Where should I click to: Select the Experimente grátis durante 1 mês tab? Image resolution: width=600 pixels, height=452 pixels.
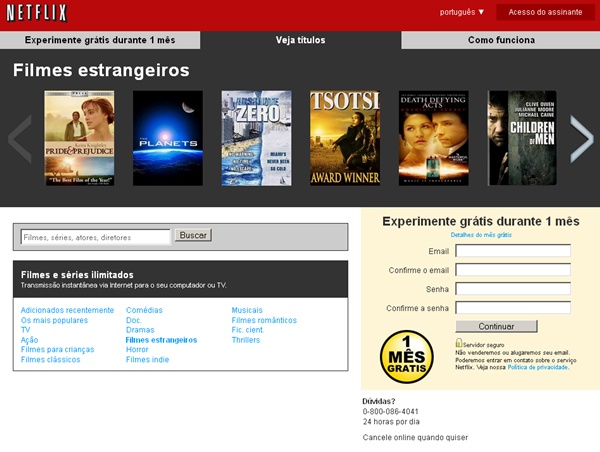[100, 40]
